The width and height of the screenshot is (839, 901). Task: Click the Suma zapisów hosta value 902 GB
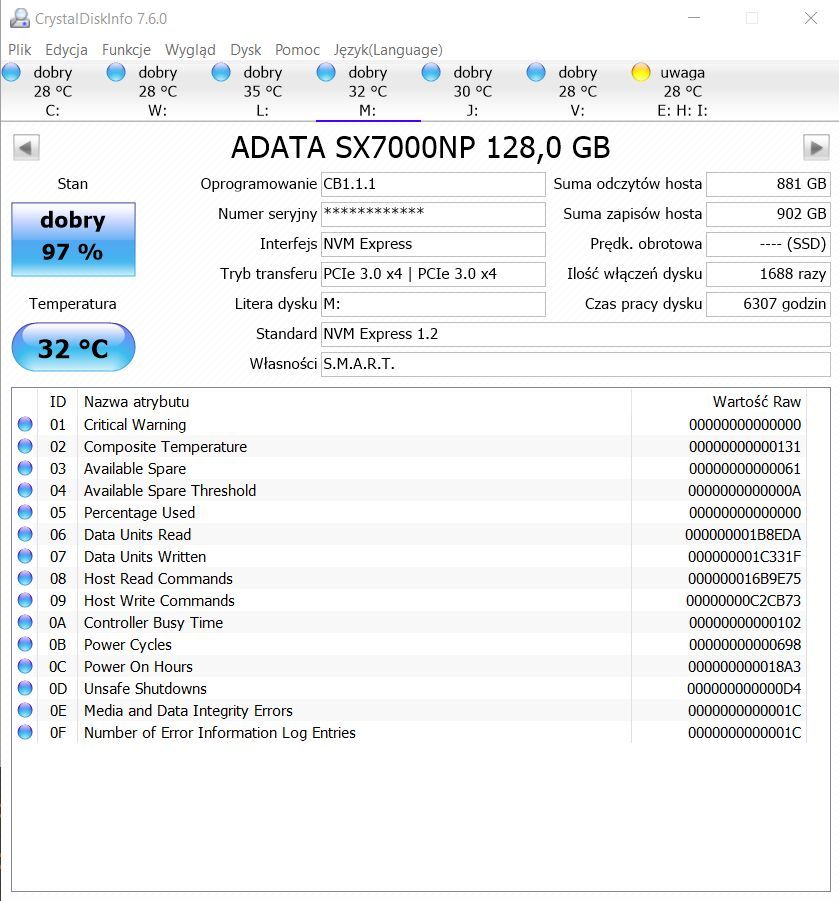point(768,214)
